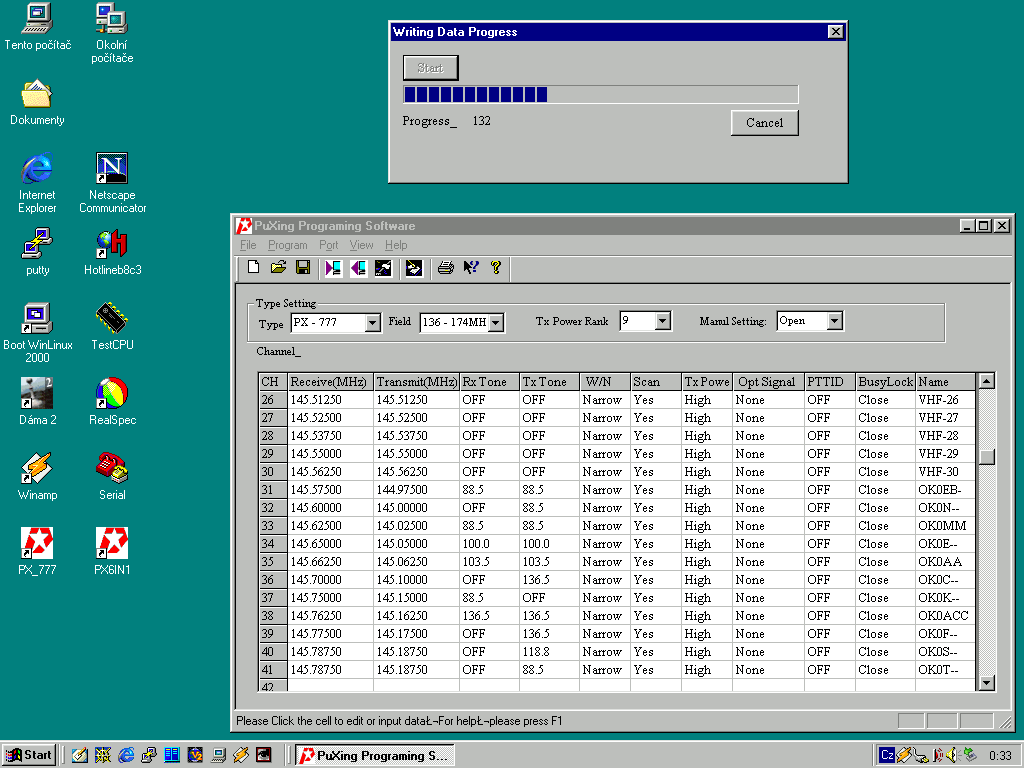Expand the Tx Power Rank dropdown
This screenshot has width=1024, height=768.
click(662, 321)
